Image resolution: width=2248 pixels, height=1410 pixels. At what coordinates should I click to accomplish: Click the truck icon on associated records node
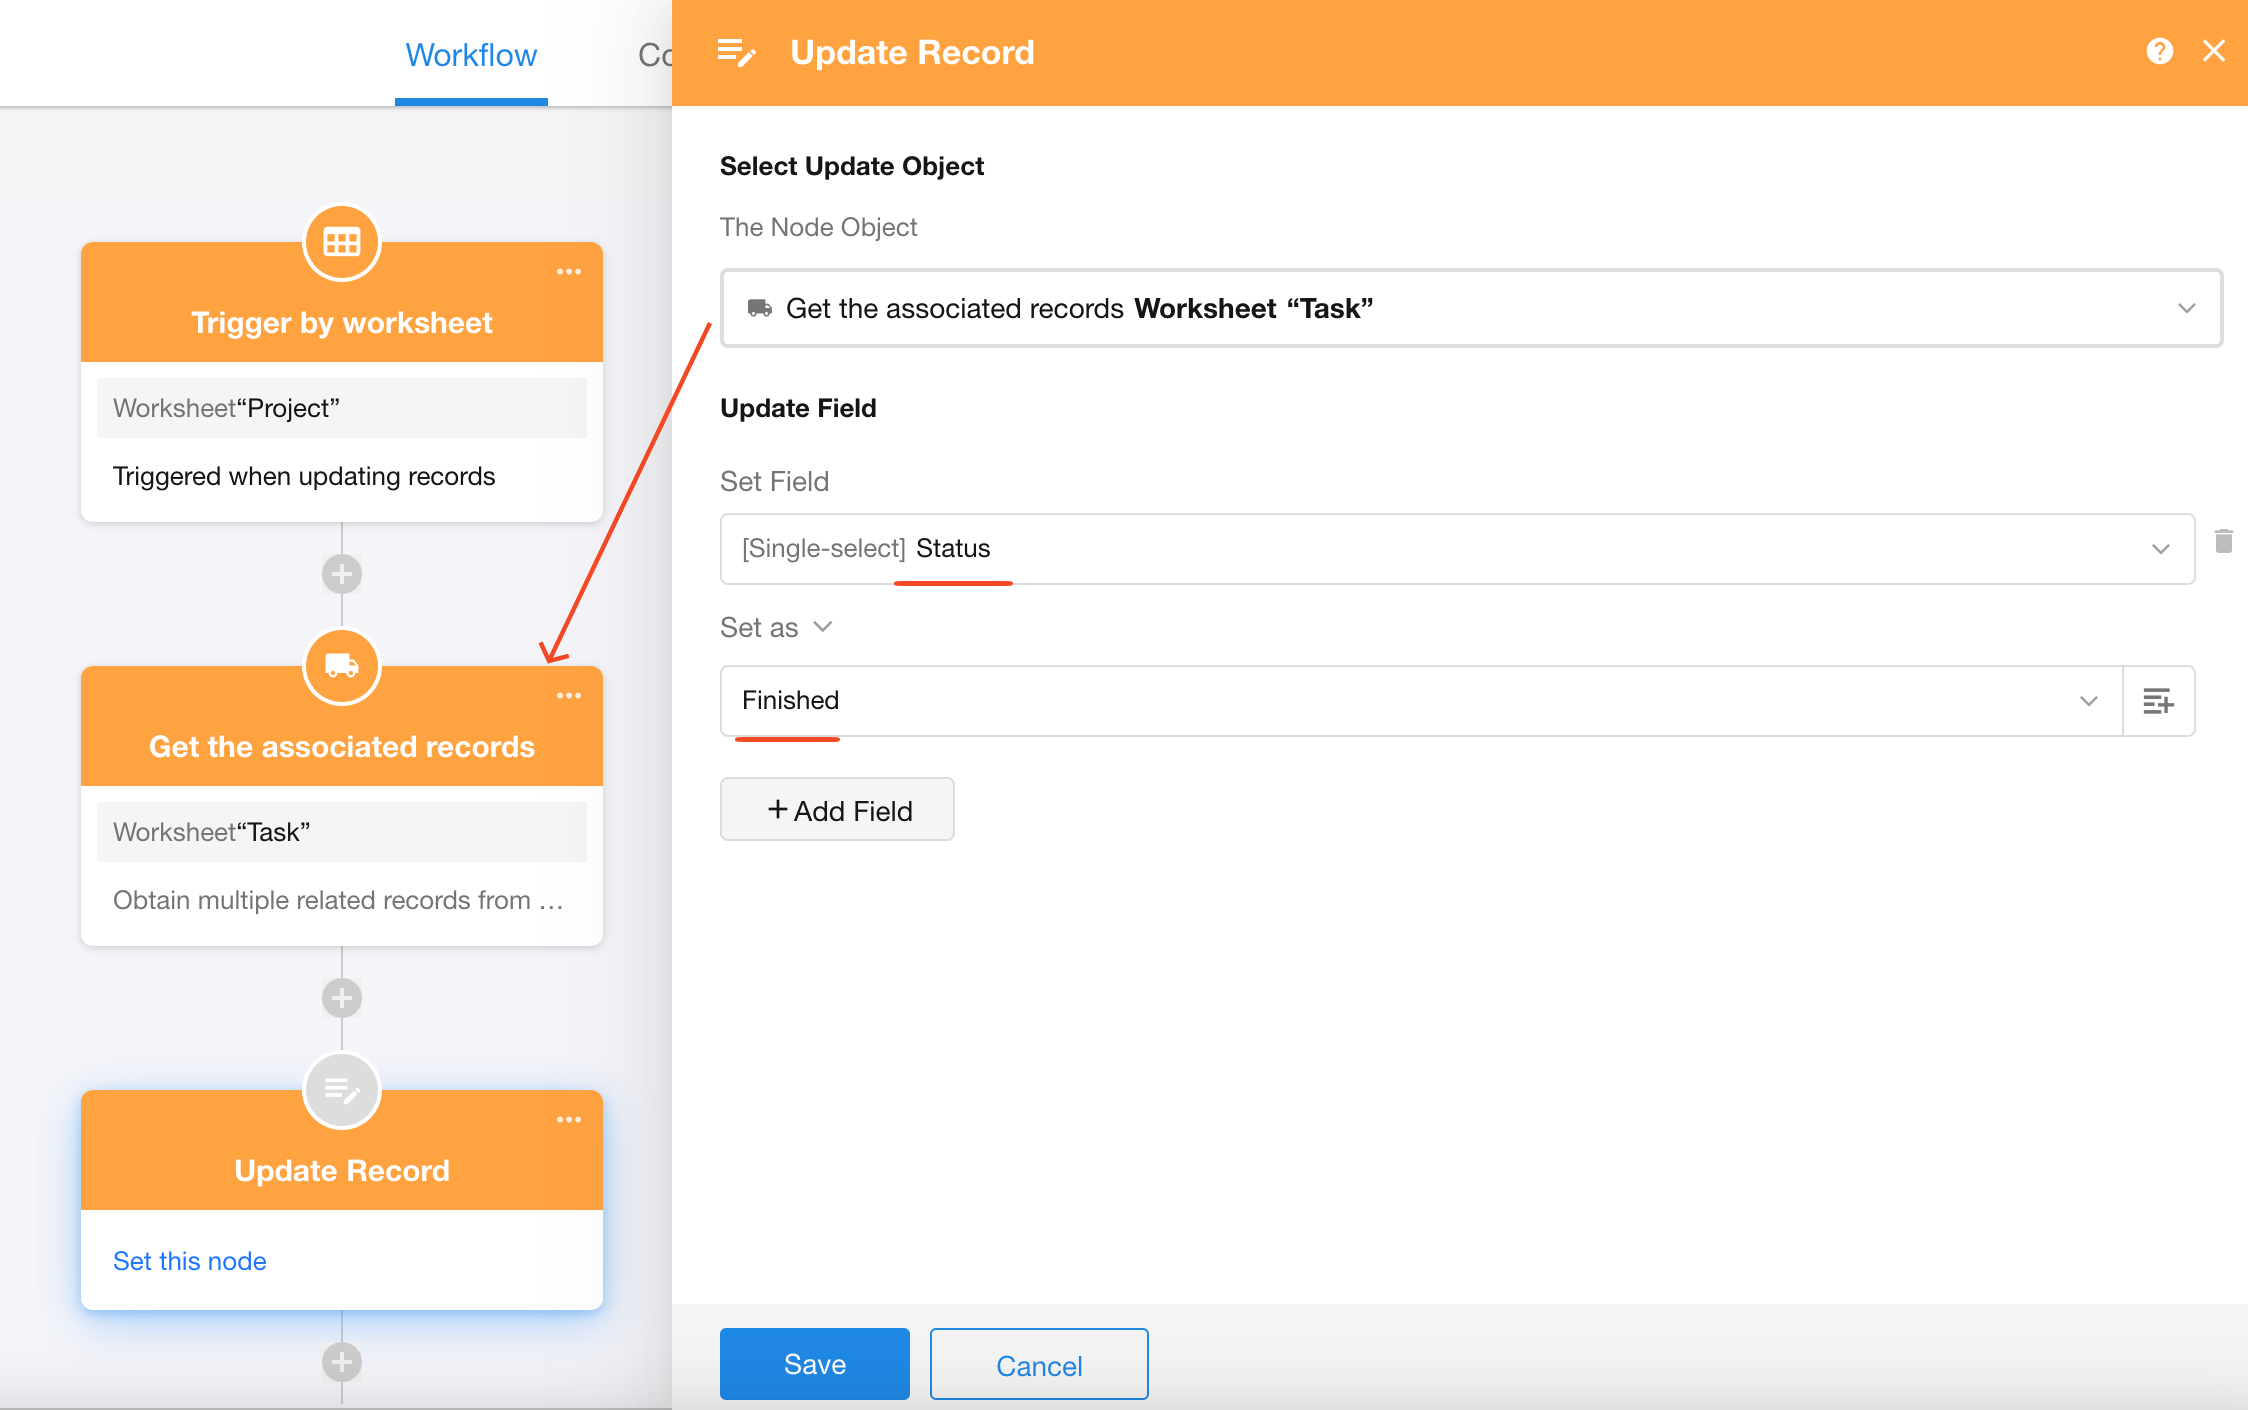click(x=342, y=666)
